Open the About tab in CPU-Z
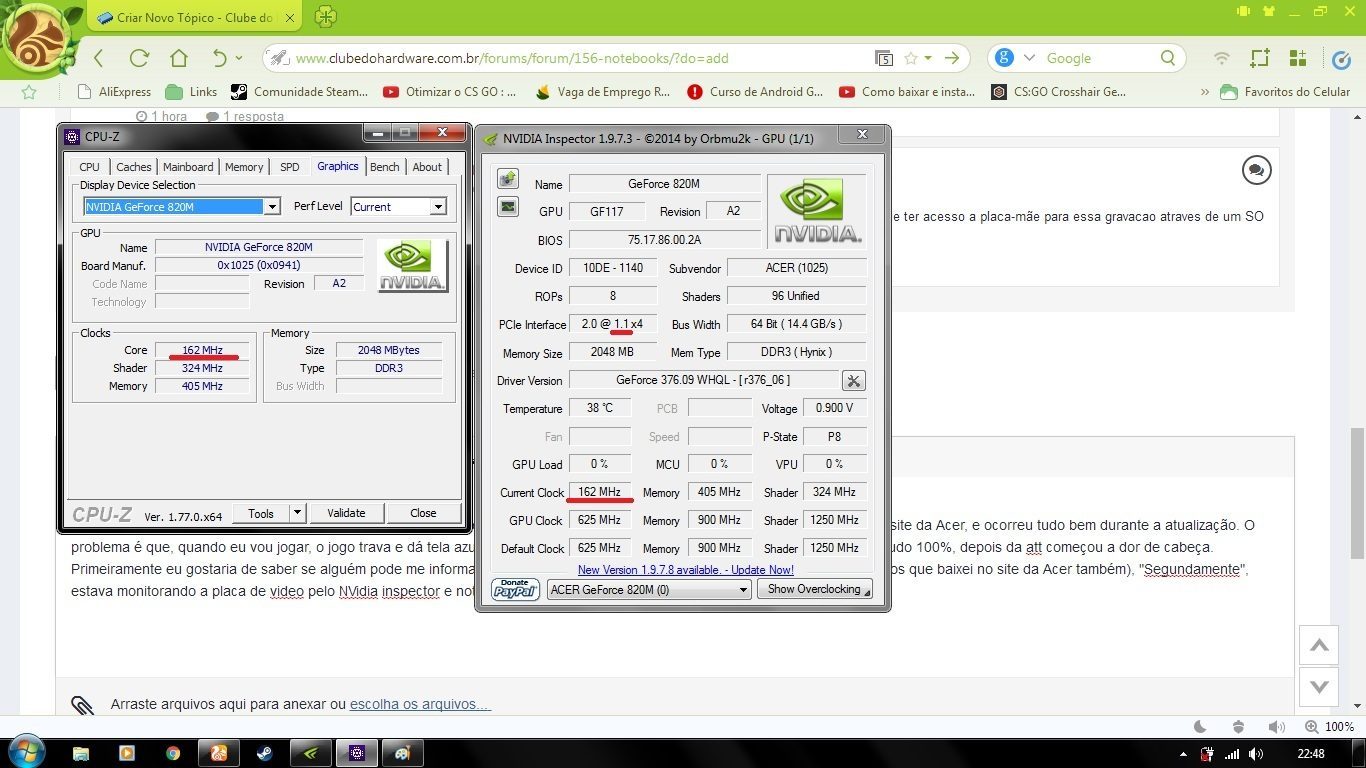Screen dimensions: 1366x768 tap(427, 167)
